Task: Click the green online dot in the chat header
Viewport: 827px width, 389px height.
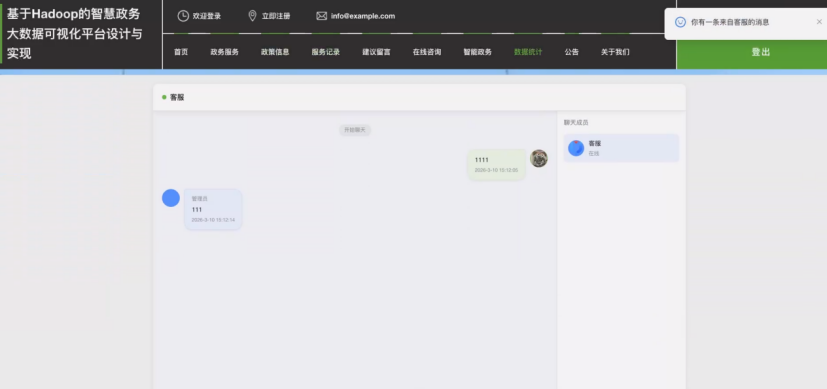Action: pyautogui.click(x=164, y=98)
